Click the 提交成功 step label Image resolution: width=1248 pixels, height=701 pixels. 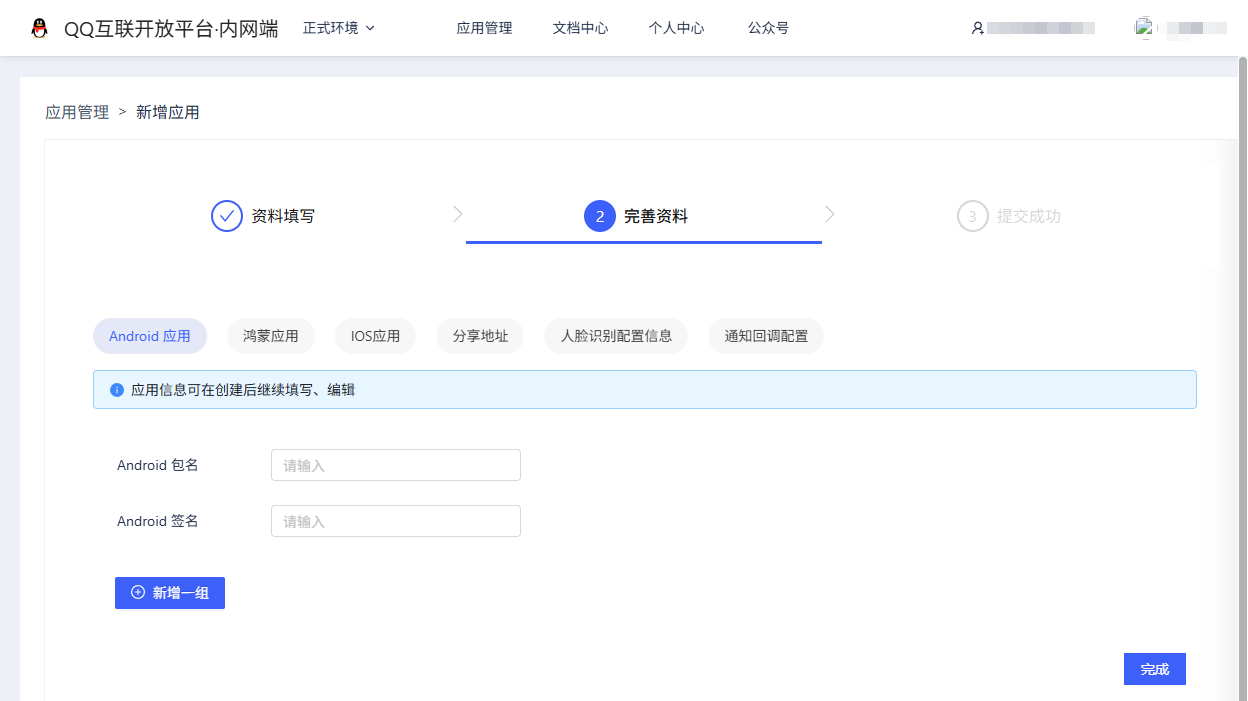click(x=1029, y=216)
